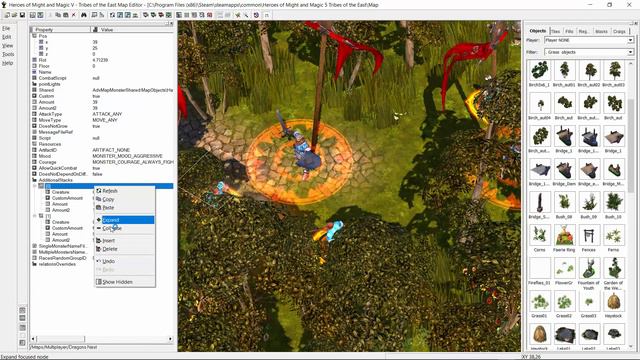Select the AllowQuickCombat property row
640x360 pixels.
(x=103, y=168)
